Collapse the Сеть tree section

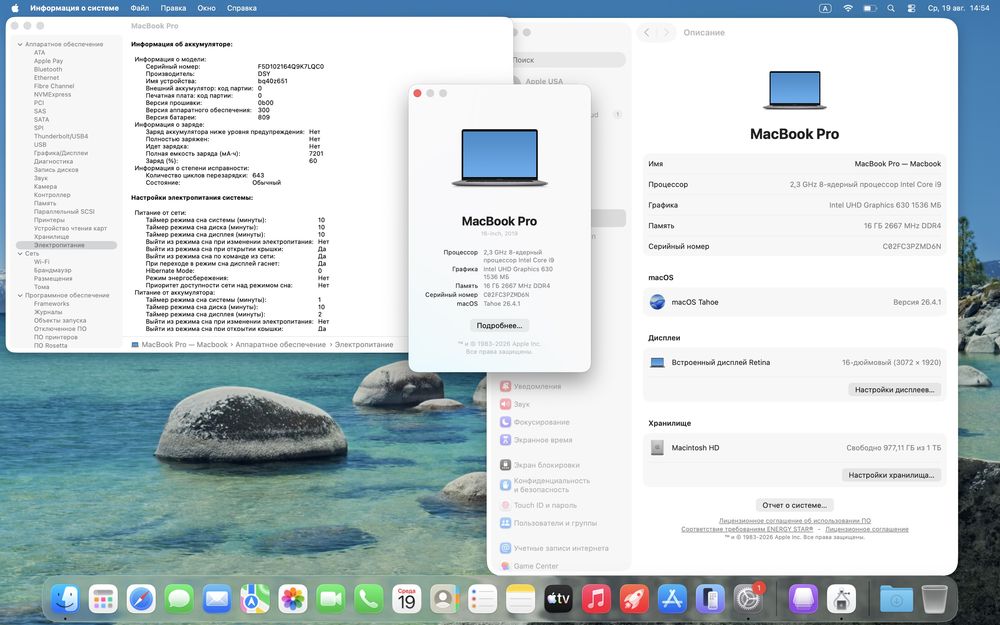click(20, 253)
